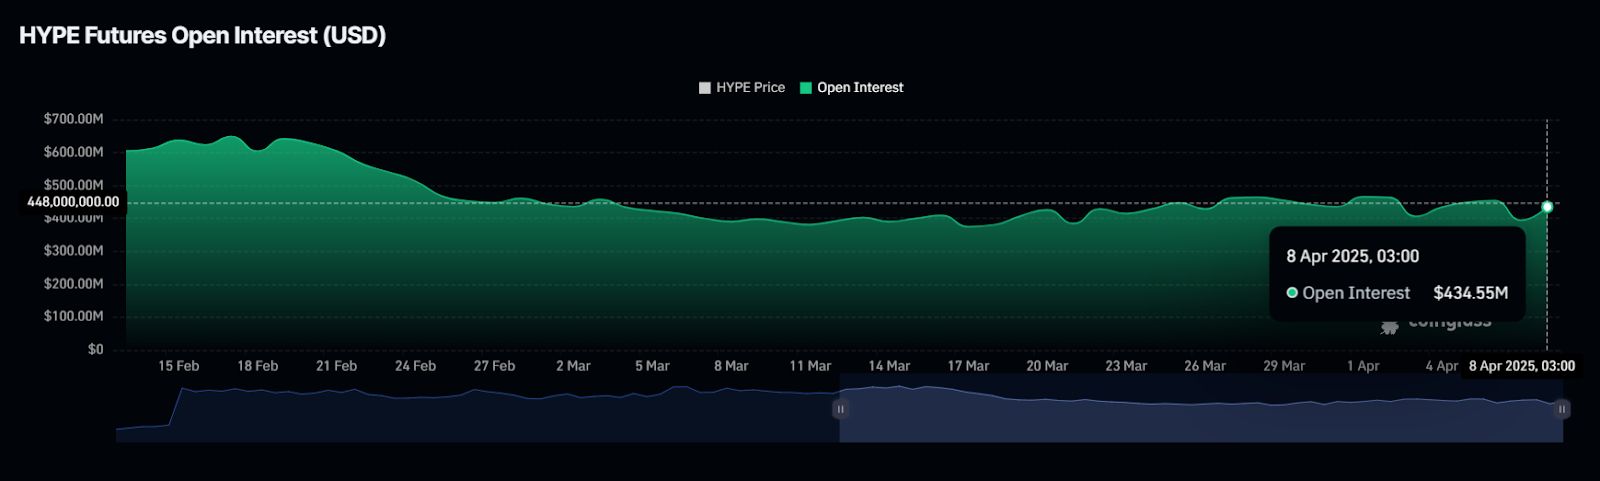Click the highlighted data point marker on the chart line
Viewport: 1600px width, 481px height.
tap(1547, 207)
